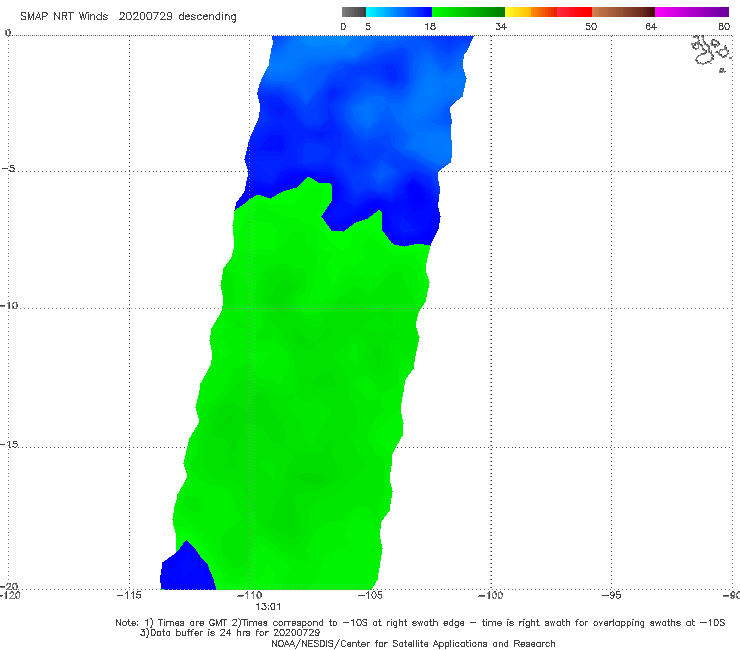
Task: Click the color bar label "50"
Action: pos(591,27)
